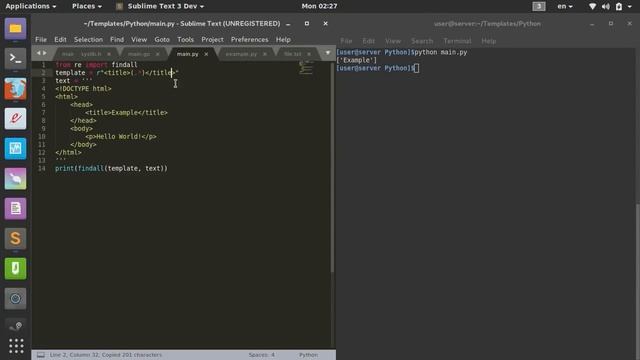Switch to the main.py tab

coord(187,54)
